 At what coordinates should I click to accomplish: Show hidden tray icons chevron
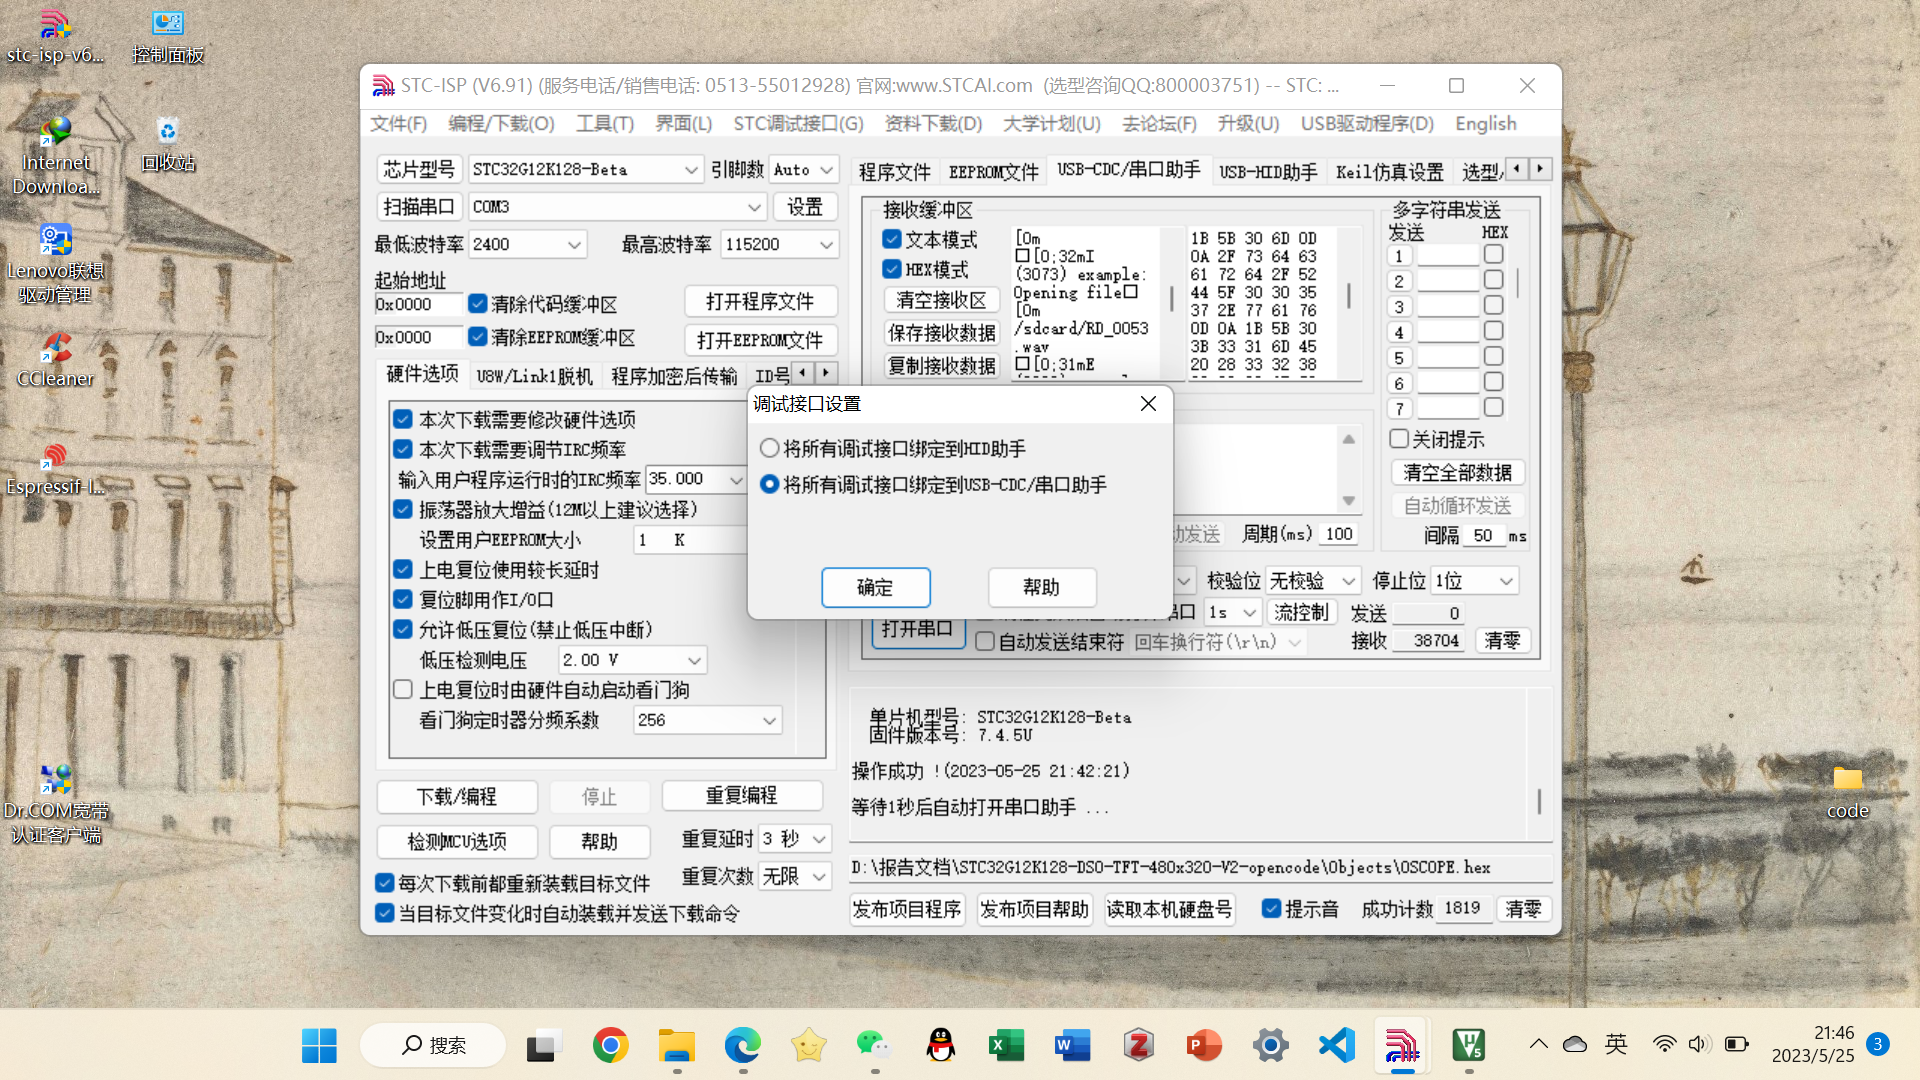tap(1539, 1044)
